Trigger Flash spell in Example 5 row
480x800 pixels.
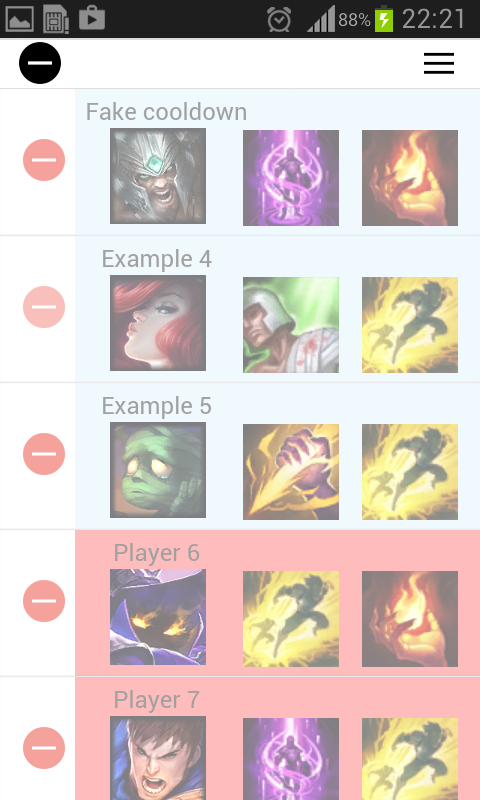pos(410,471)
